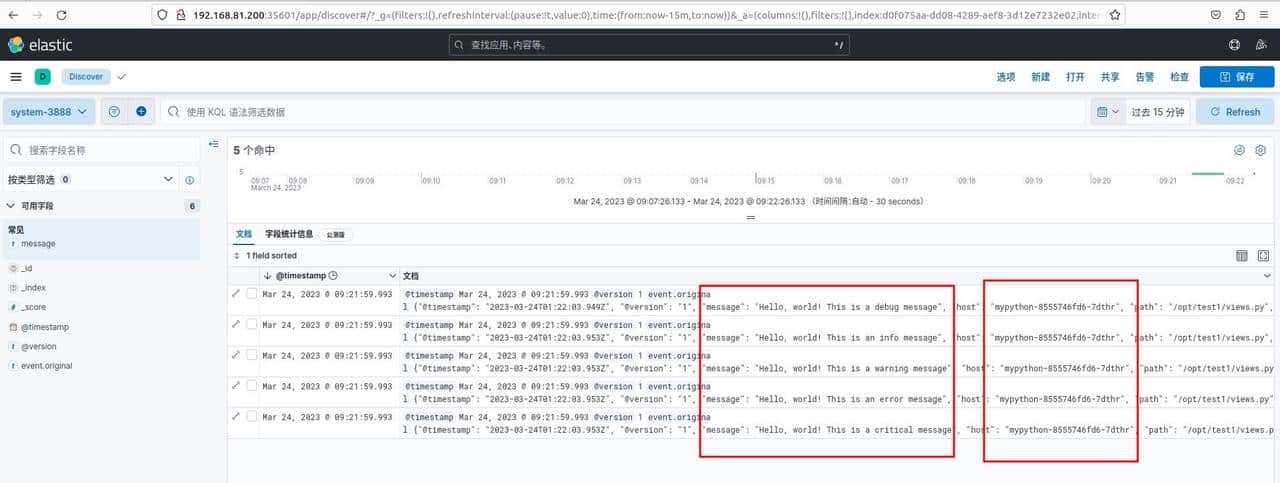This screenshot has height=483, width=1280.
Task: Click the Discover breadcrumb badge
Action: pos(86,77)
